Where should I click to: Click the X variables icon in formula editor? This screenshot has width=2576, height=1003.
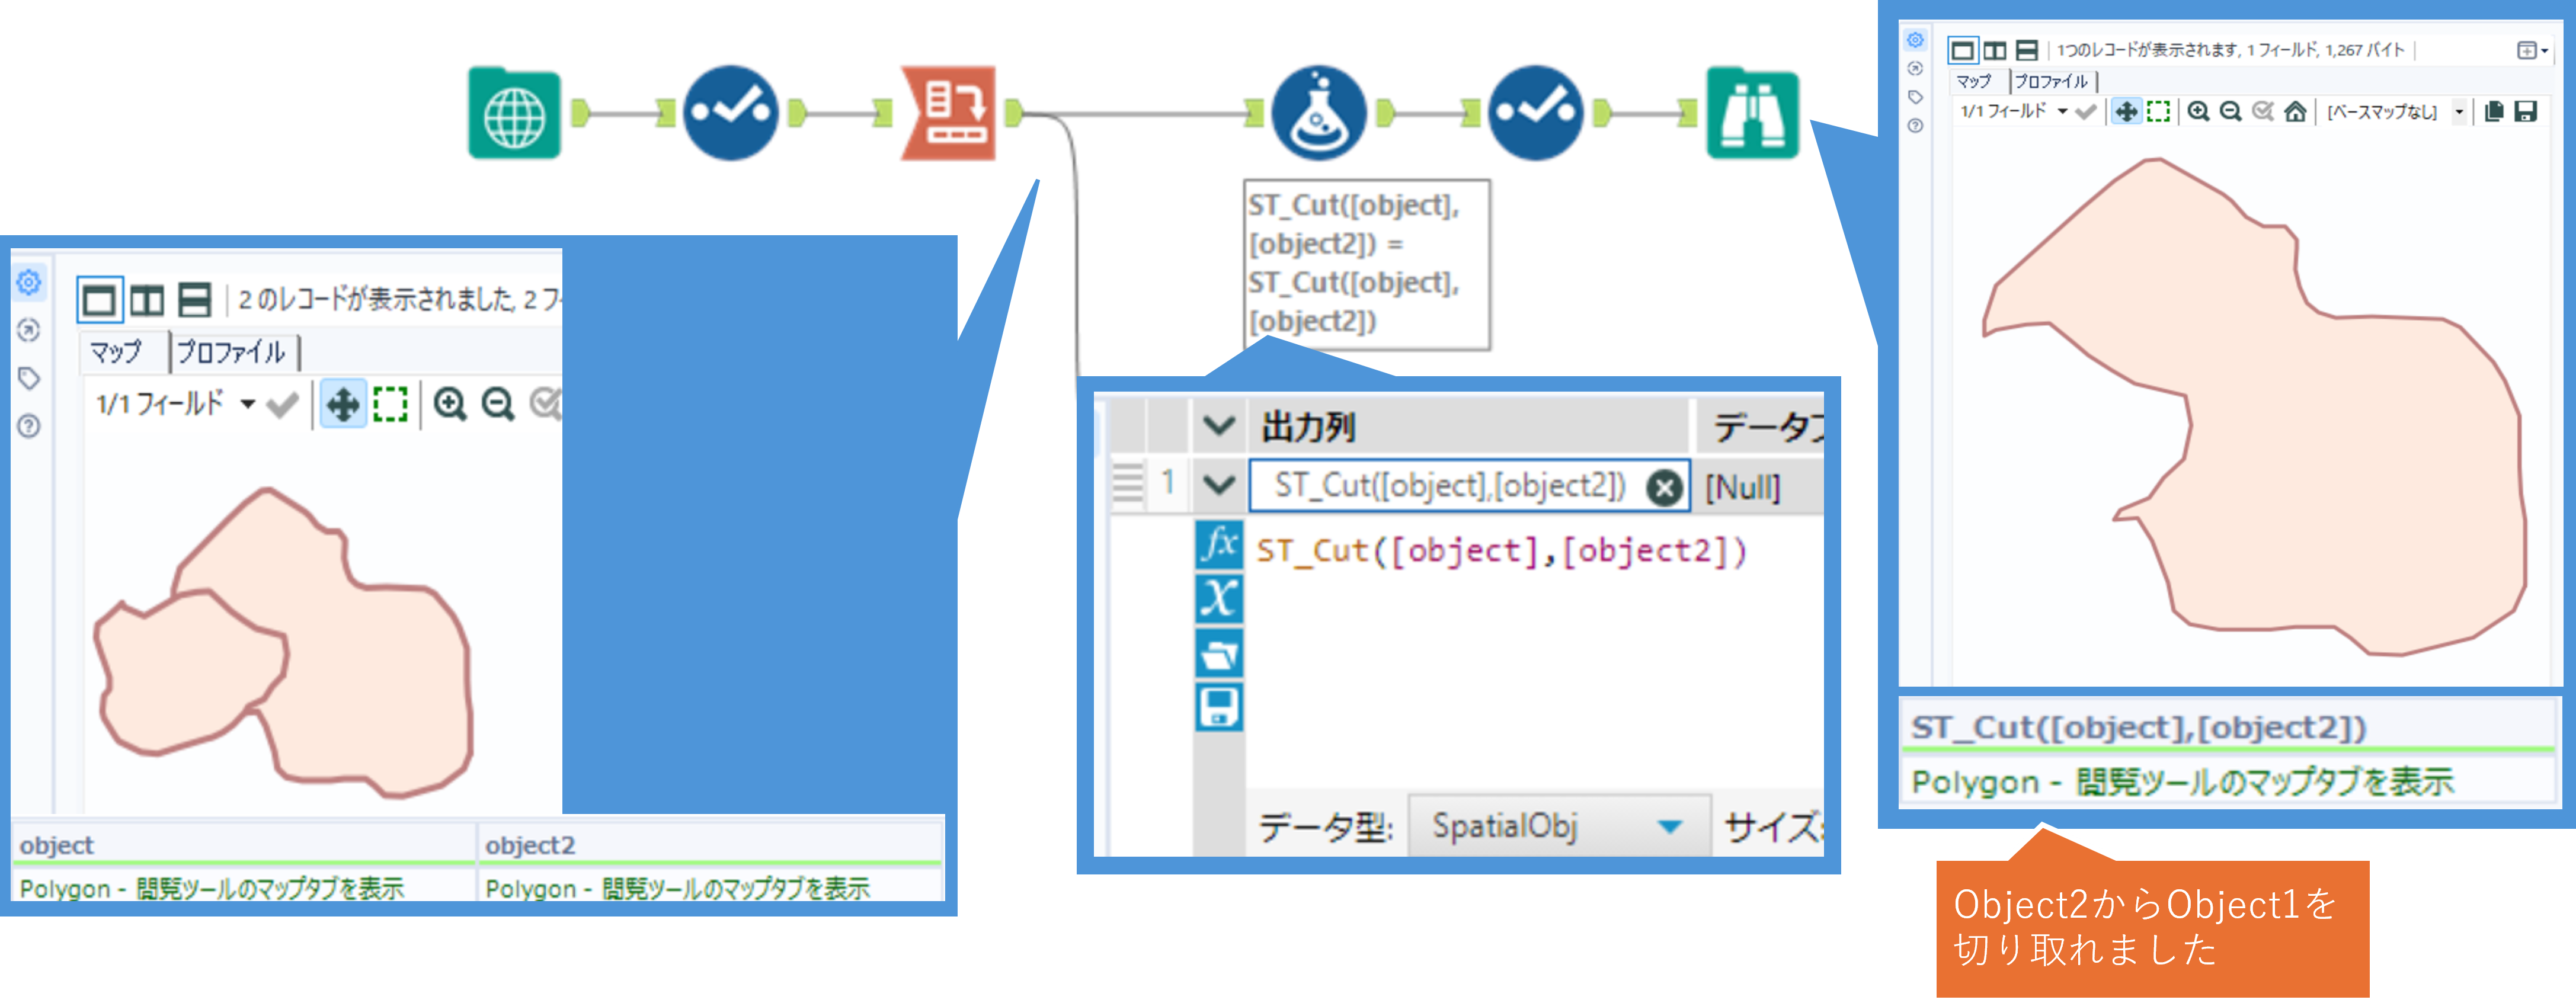pyautogui.click(x=1218, y=599)
